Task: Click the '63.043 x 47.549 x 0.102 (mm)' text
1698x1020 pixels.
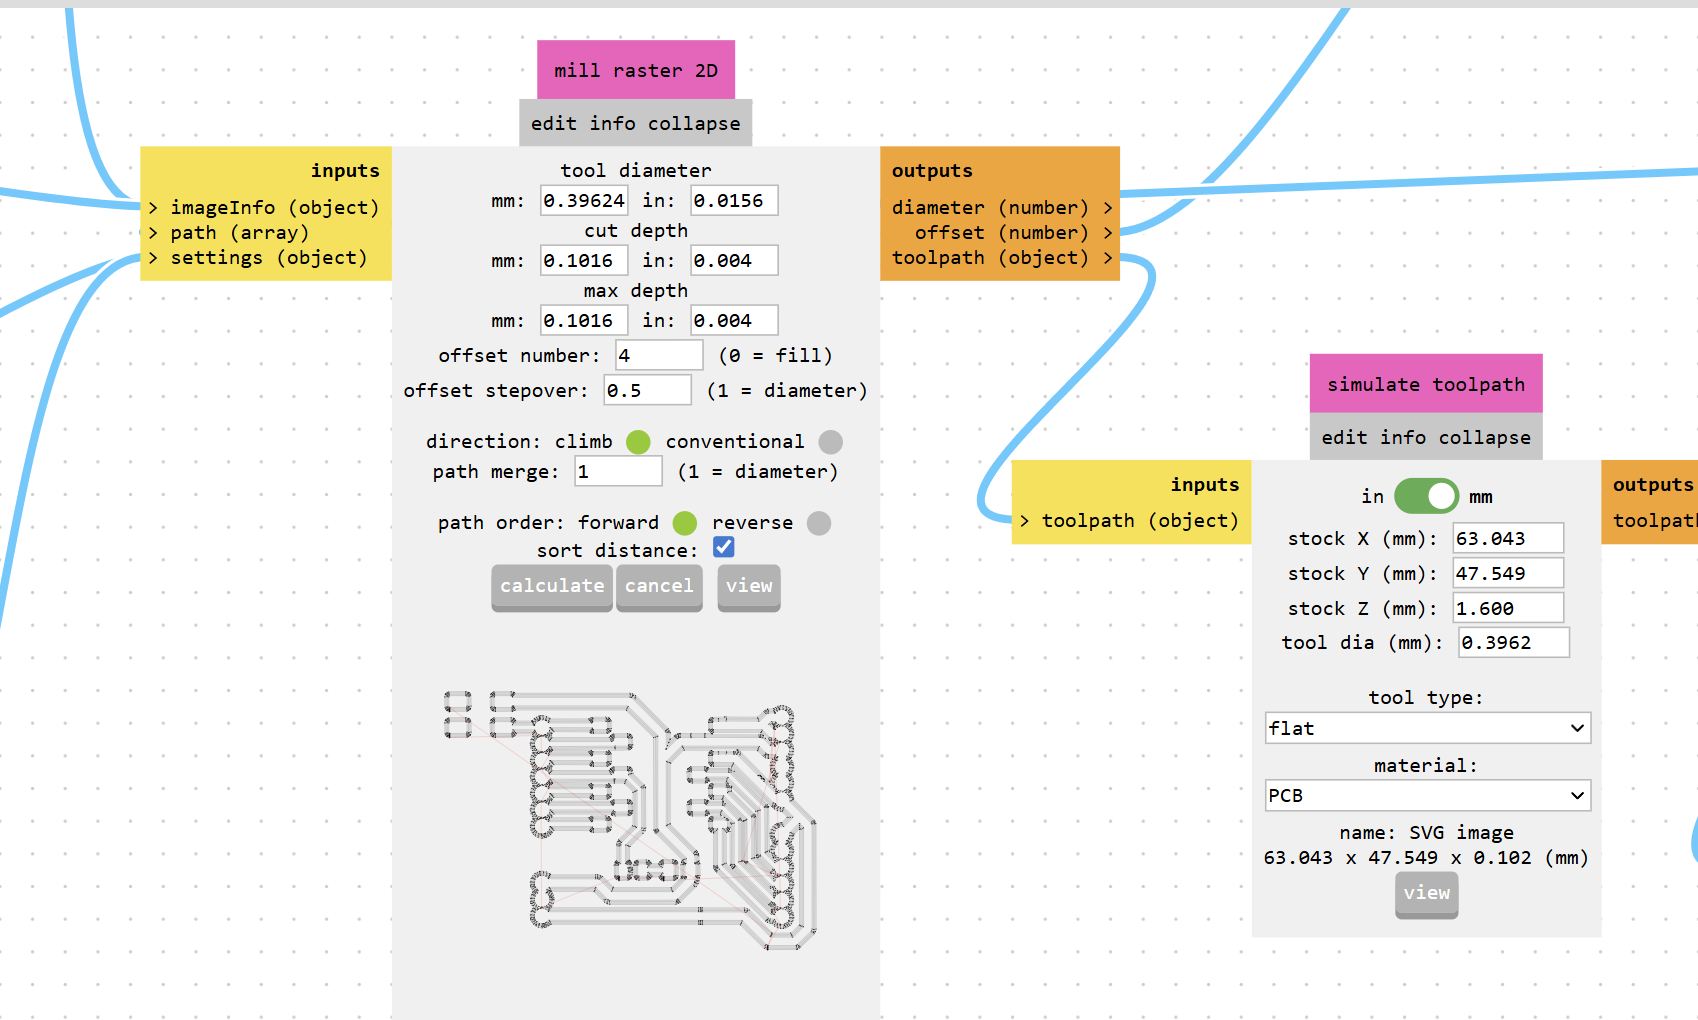Action: coord(1426,857)
